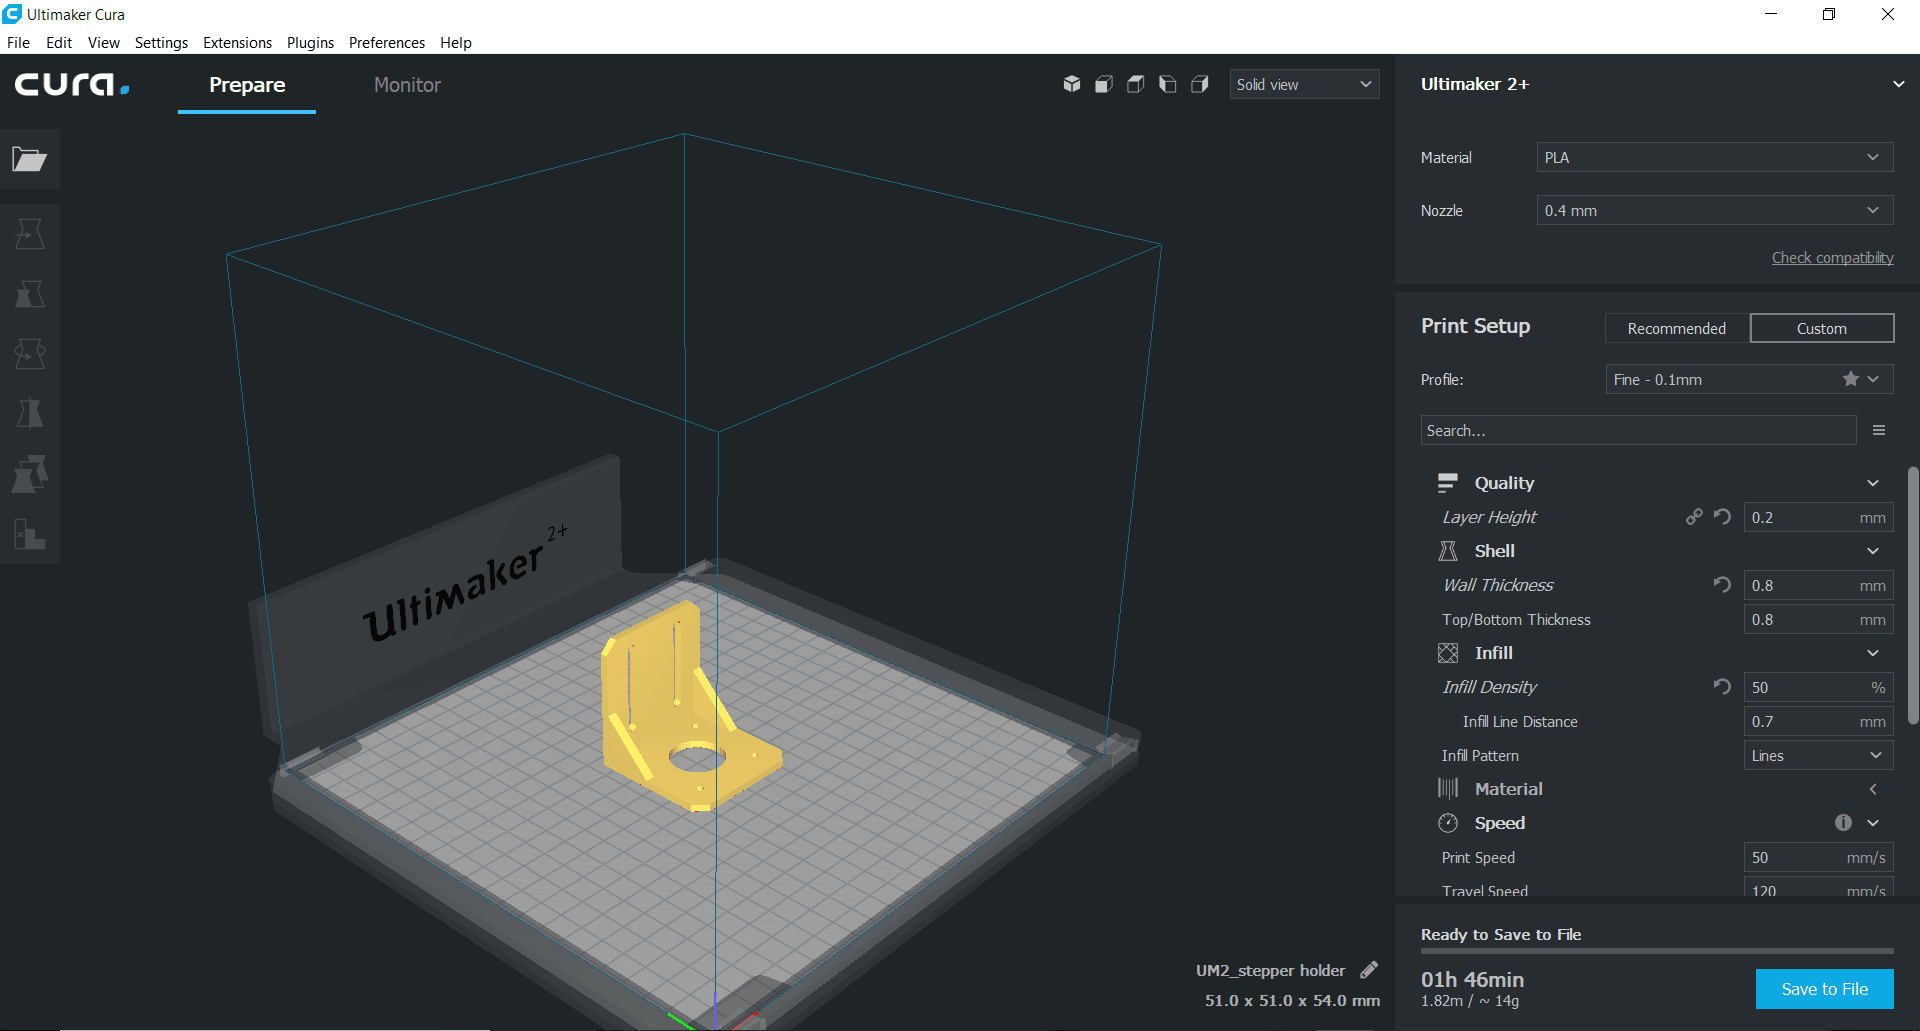Open the File menu
The height and width of the screenshot is (1031, 1920).
coord(18,42)
